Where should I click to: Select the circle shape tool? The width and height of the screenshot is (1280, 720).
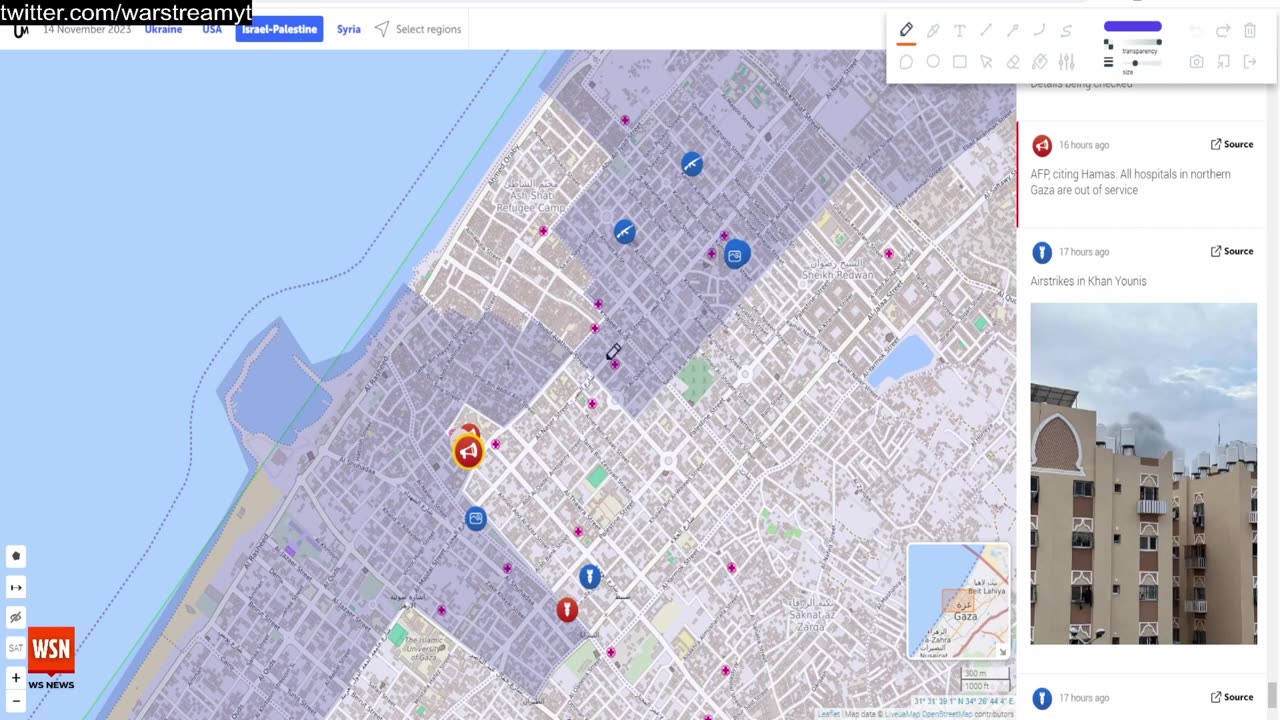pos(933,62)
